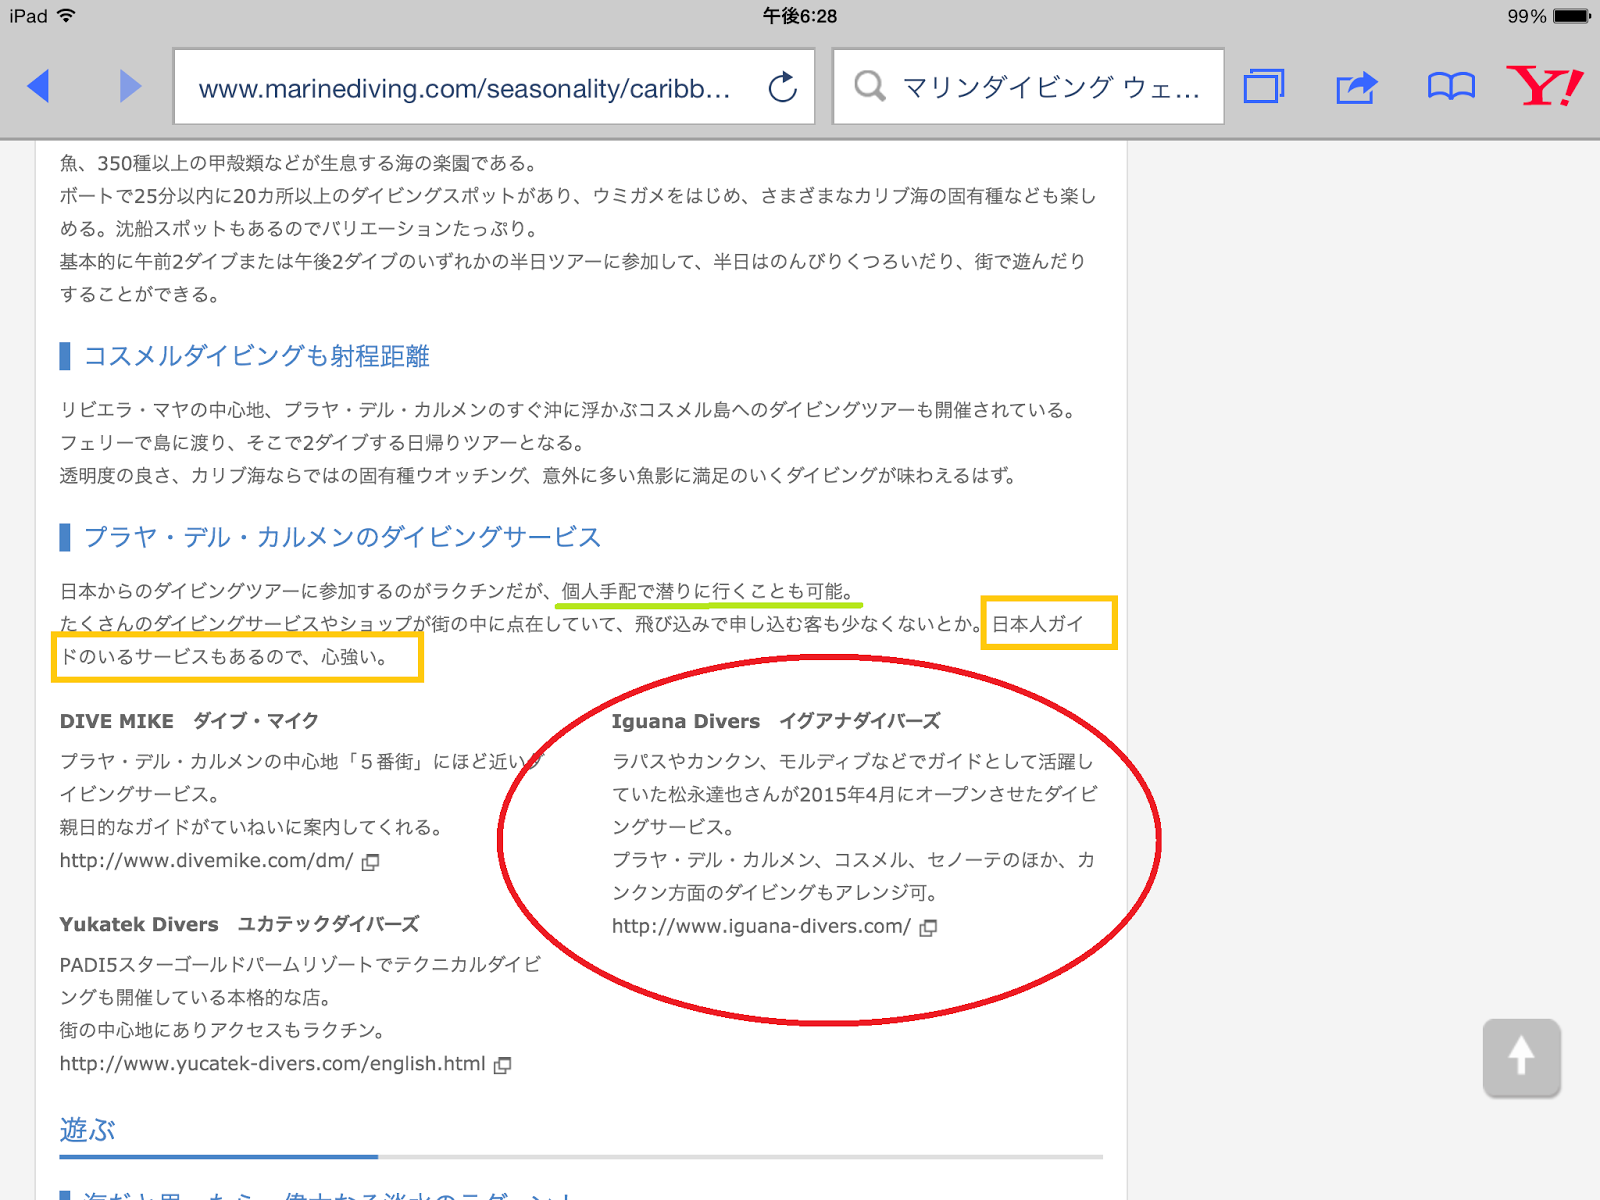Select the 遊ぶ section heading

click(x=87, y=1130)
